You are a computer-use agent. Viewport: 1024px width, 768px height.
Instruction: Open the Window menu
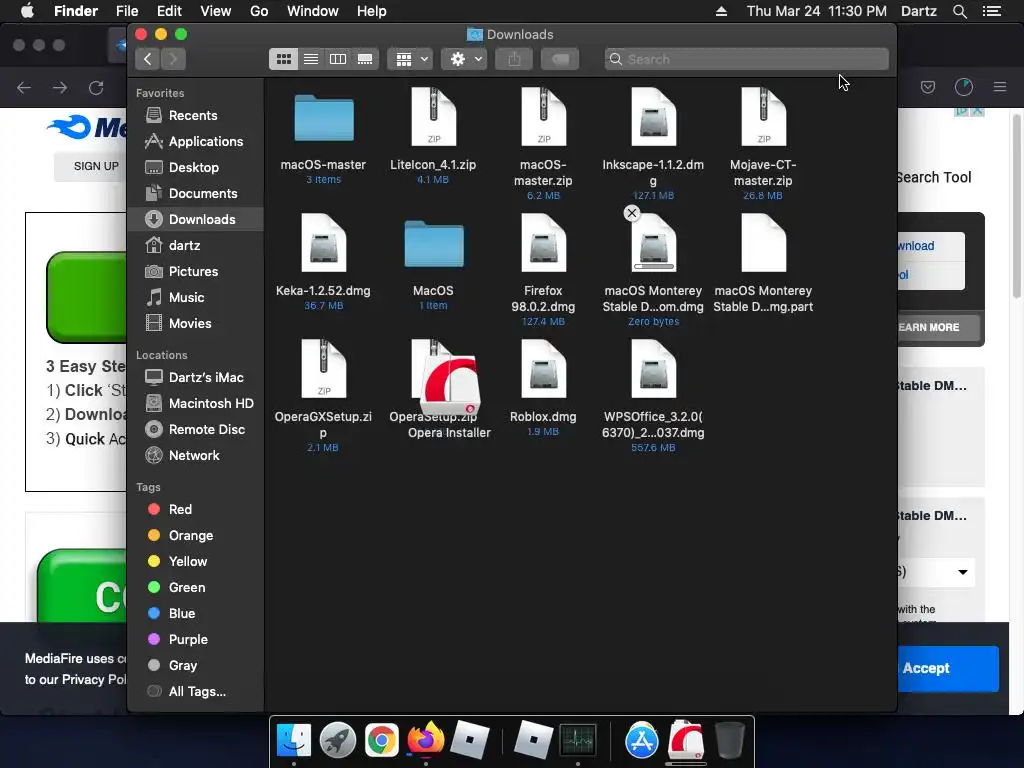point(313,11)
